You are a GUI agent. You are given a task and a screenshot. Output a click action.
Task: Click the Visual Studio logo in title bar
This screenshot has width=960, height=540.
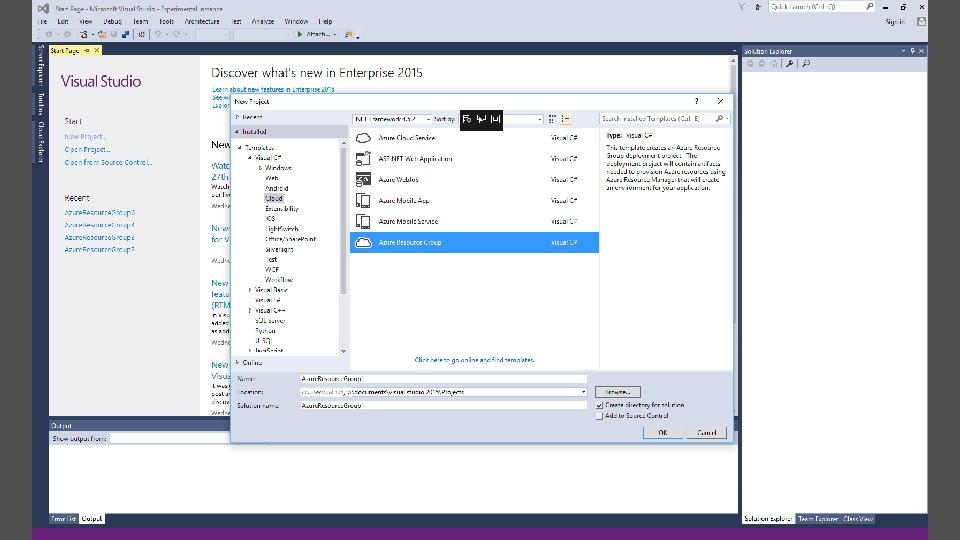point(43,9)
